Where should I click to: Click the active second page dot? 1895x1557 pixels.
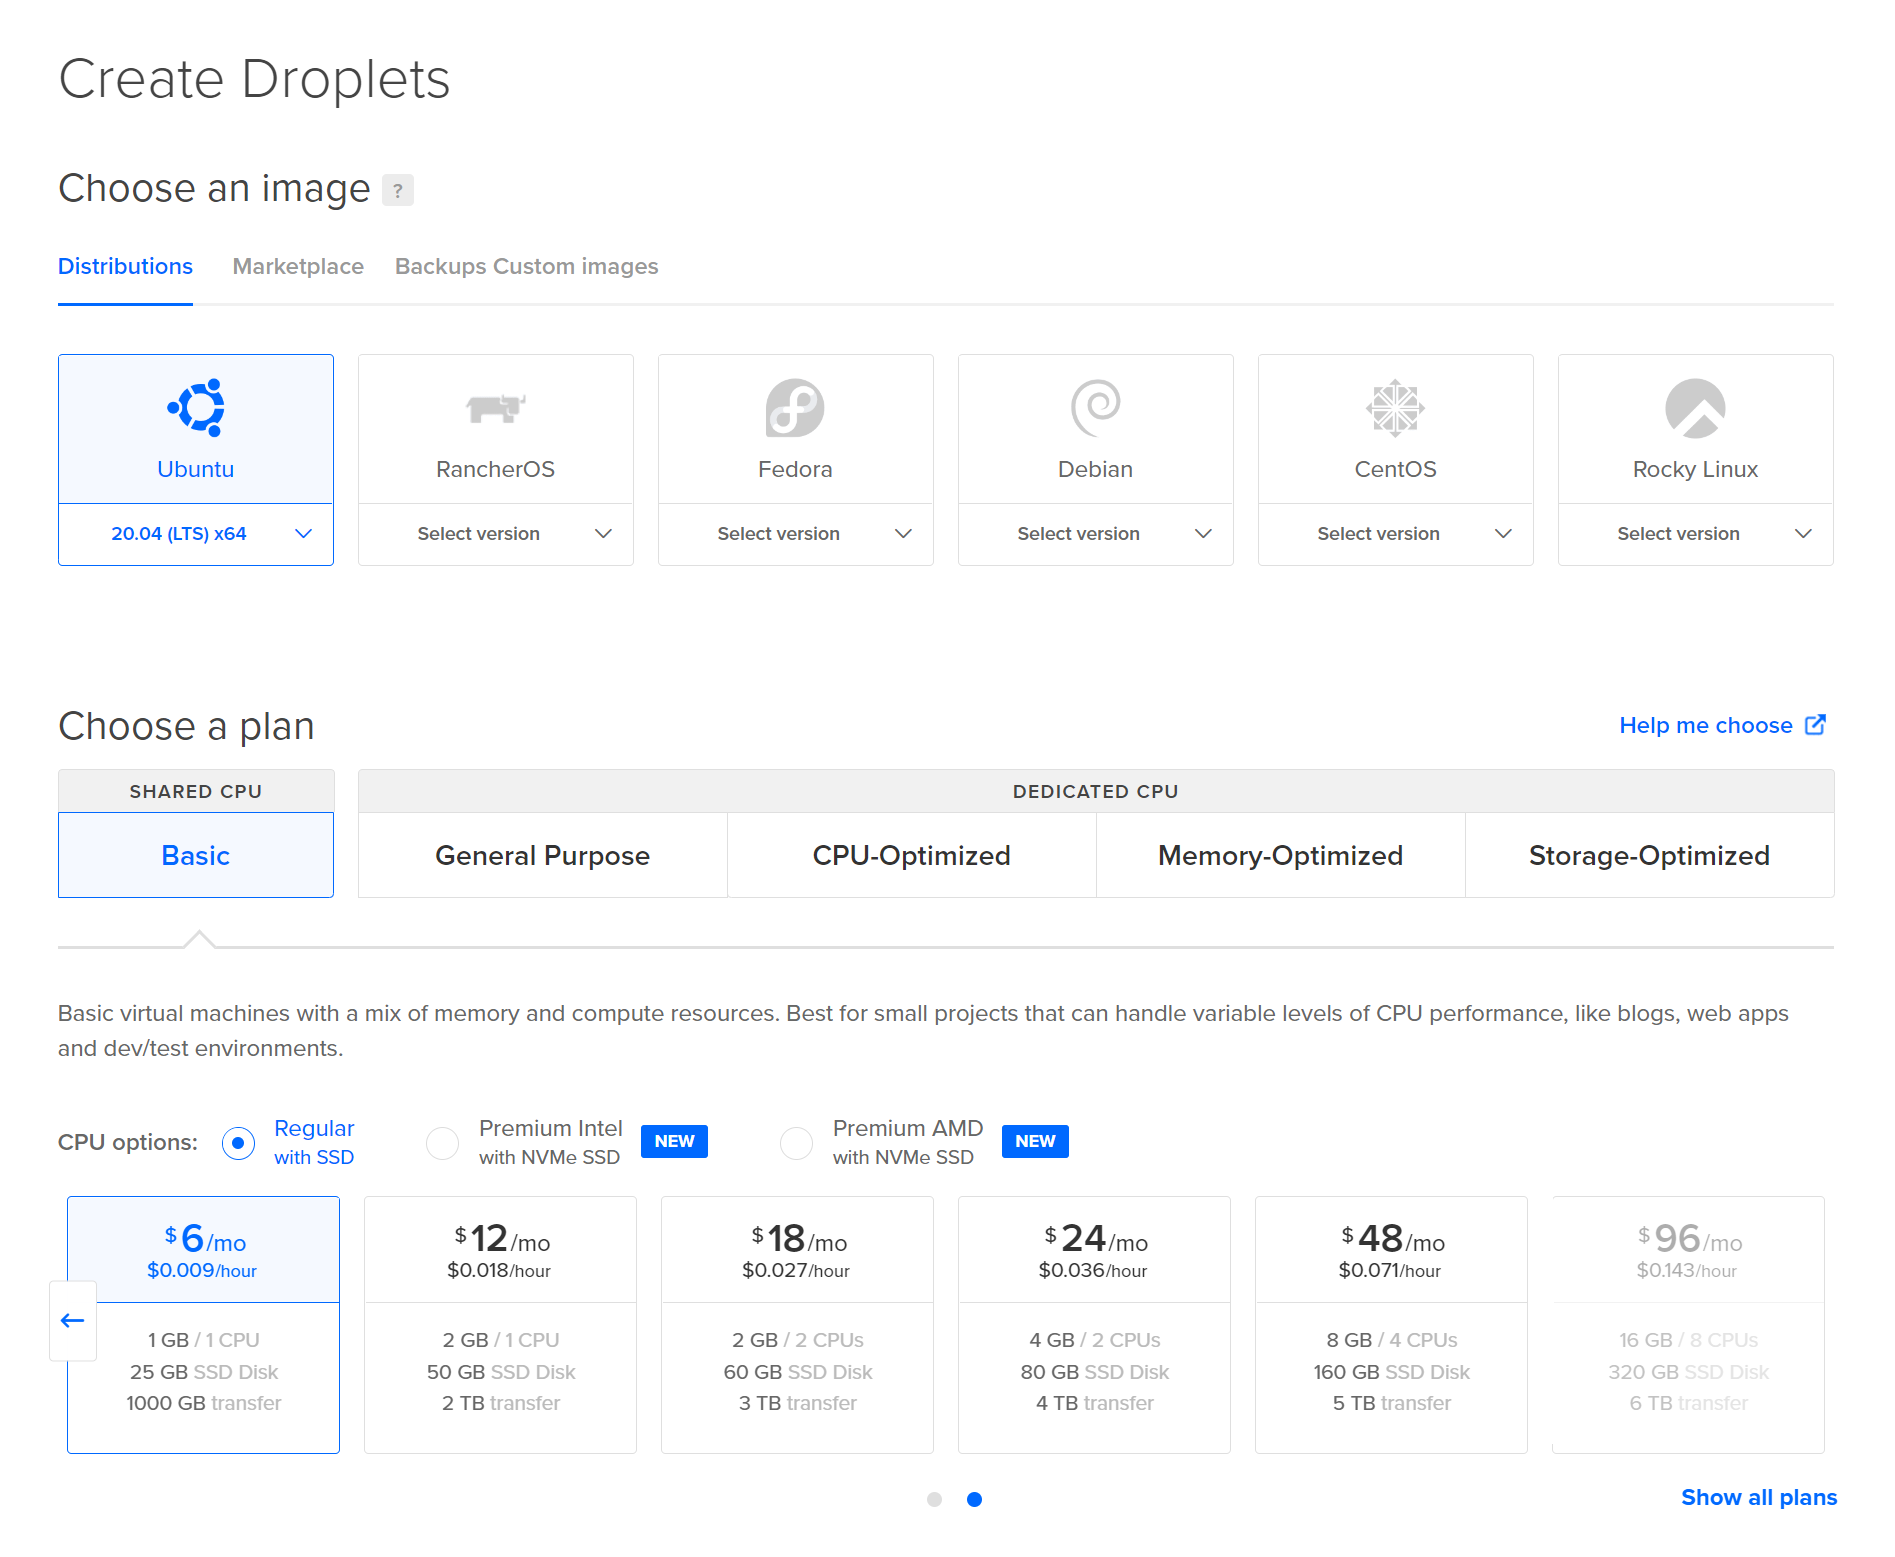point(975,1499)
